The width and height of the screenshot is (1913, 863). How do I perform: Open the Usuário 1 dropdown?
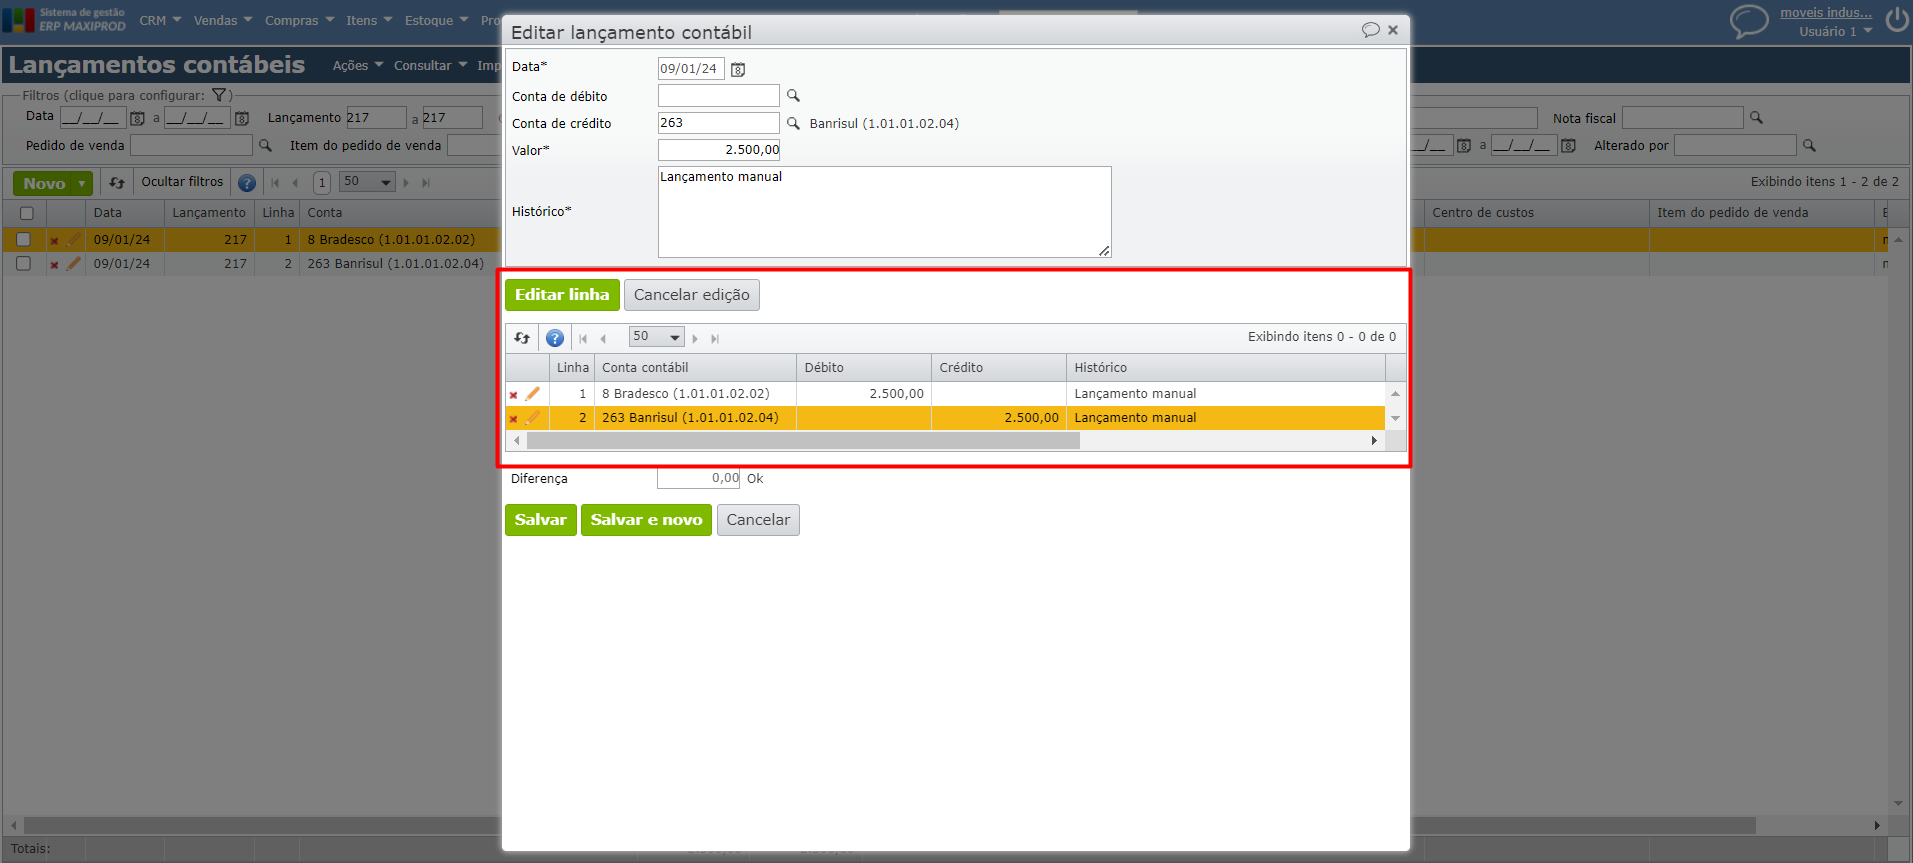click(1836, 32)
